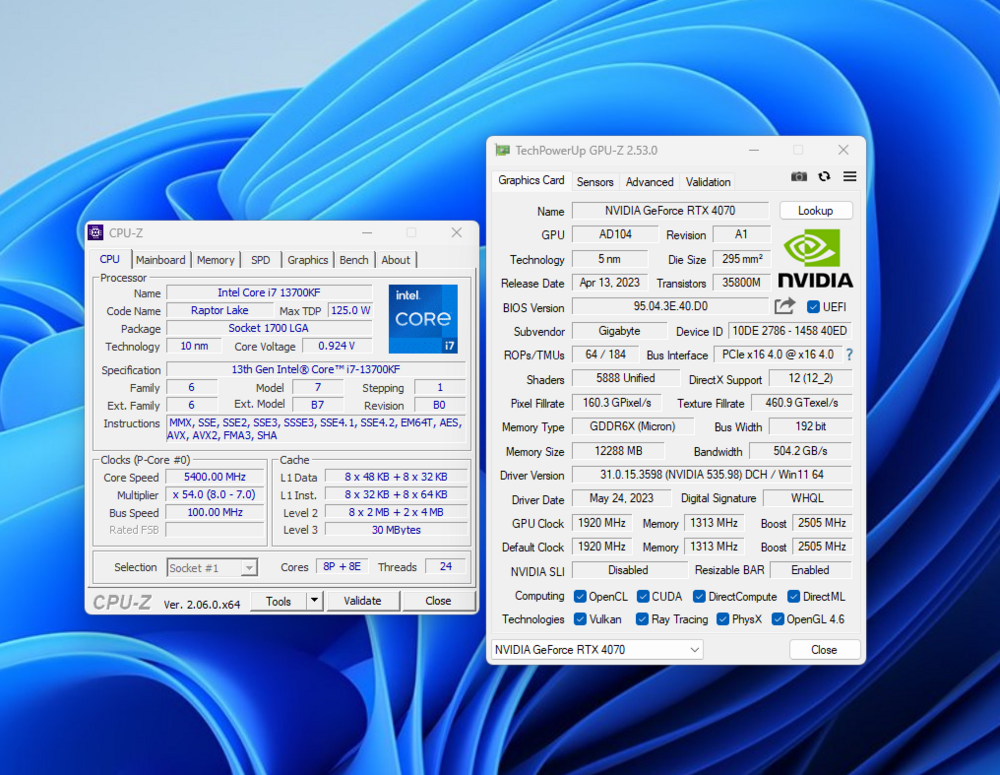Click the NVIDIA logo in GPU-Z
The height and width of the screenshot is (775, 1000).
(x=815, y=259)
